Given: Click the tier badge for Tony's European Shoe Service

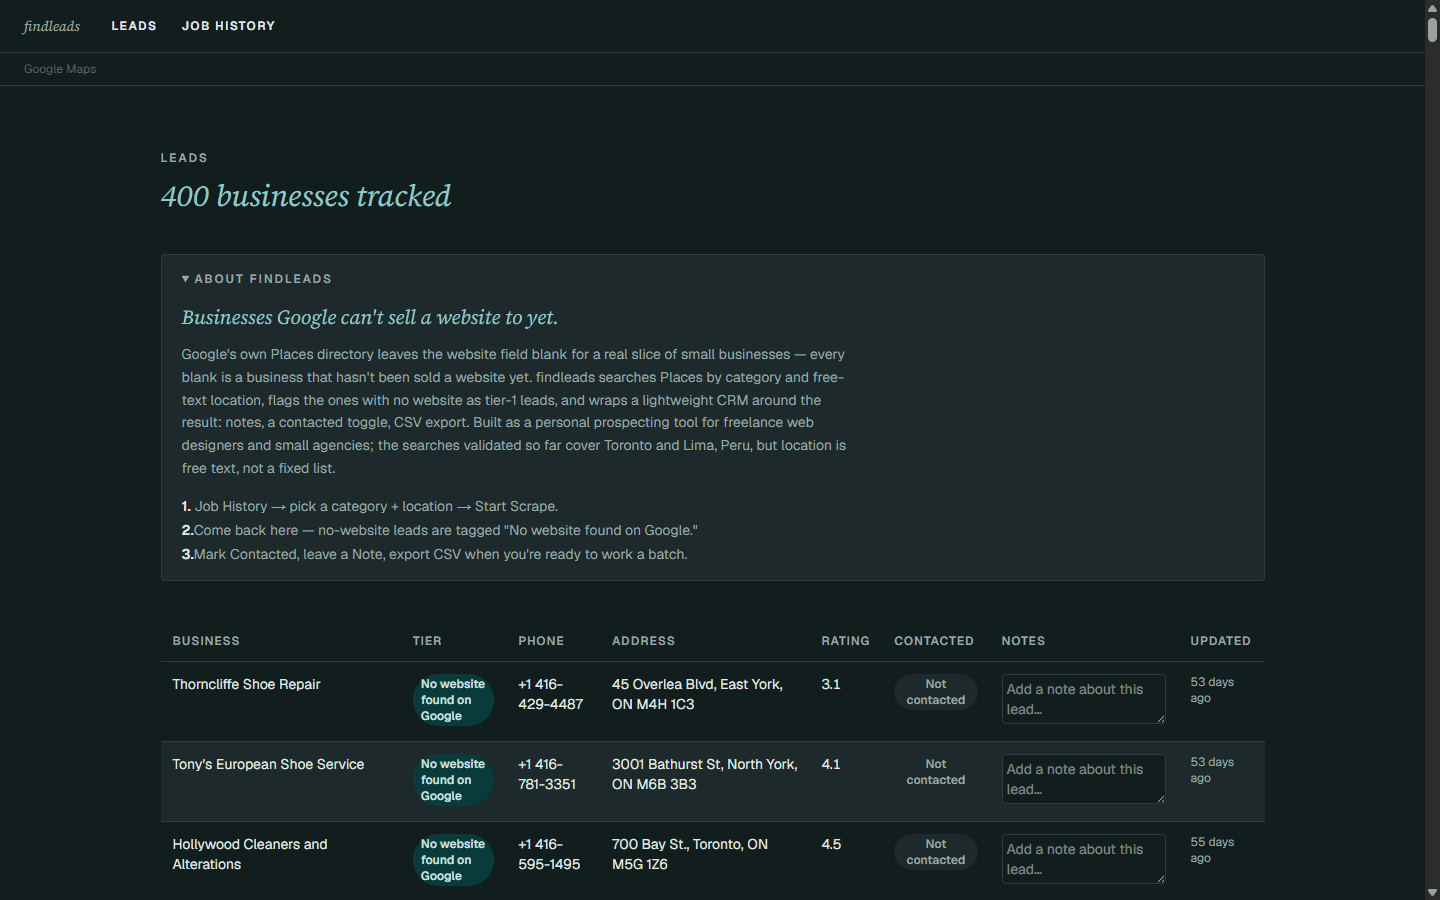Looking at the screenshot, I should pyautogui.click(x=453, y=780).
